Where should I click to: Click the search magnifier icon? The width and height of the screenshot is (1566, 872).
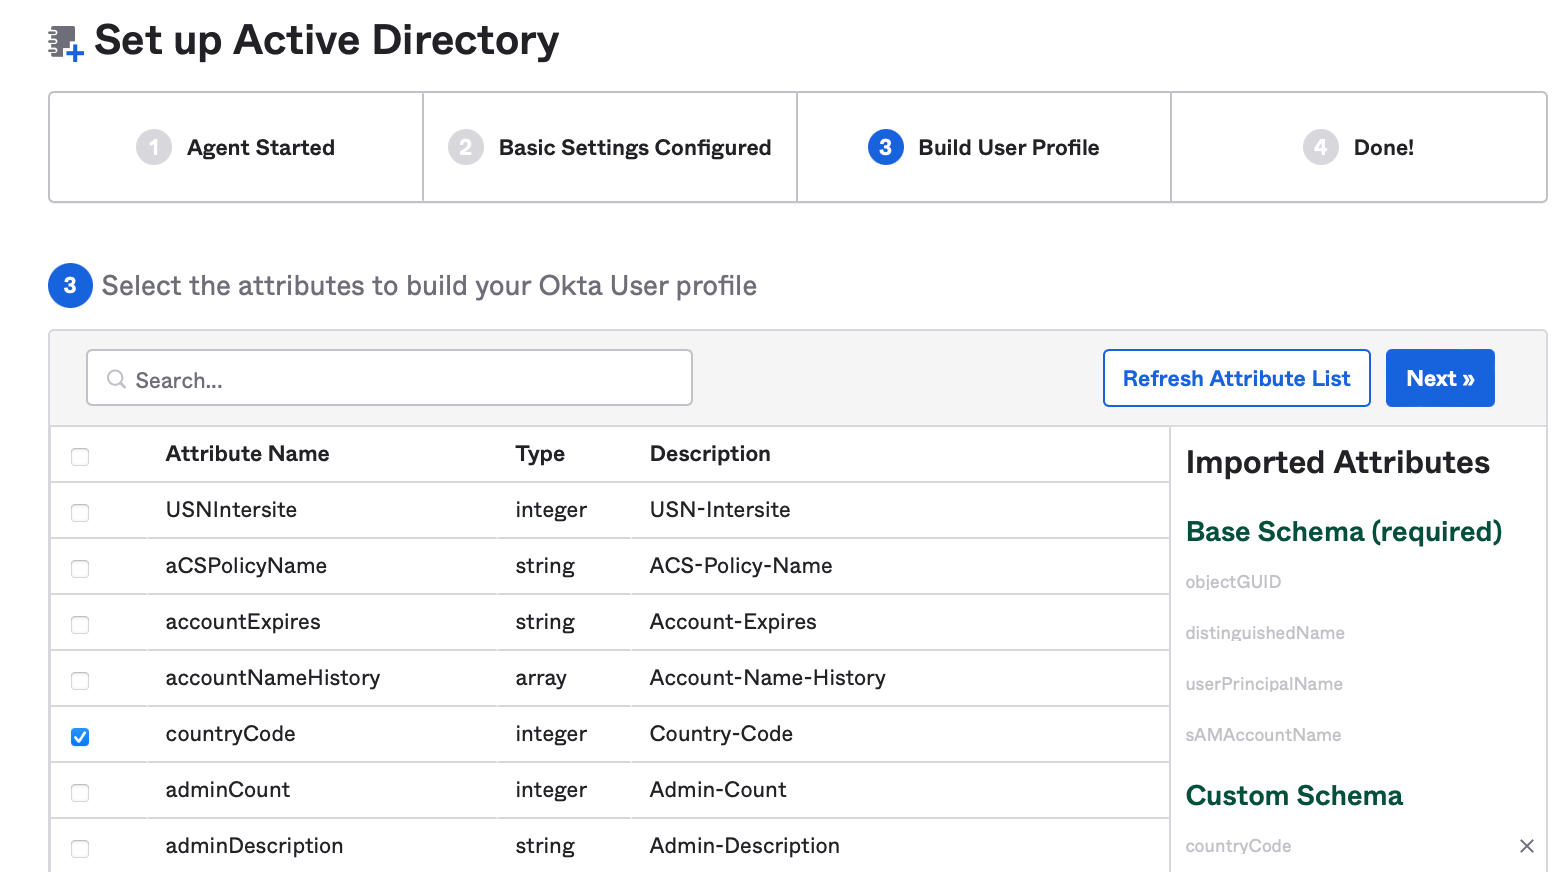[117, 379]
